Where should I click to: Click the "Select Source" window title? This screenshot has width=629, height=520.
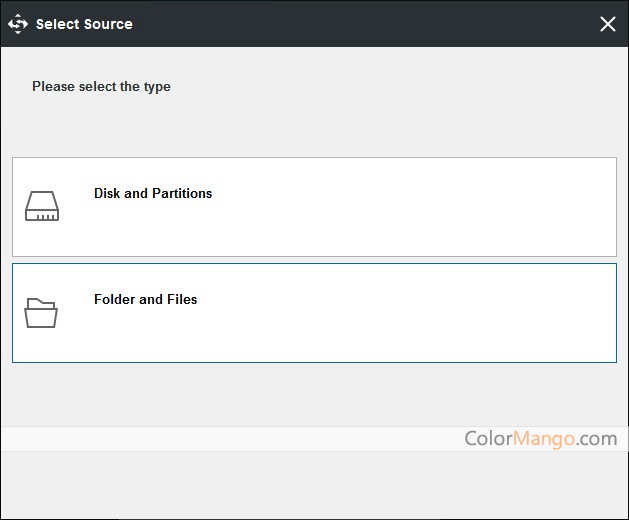click(x=84, y=24)
